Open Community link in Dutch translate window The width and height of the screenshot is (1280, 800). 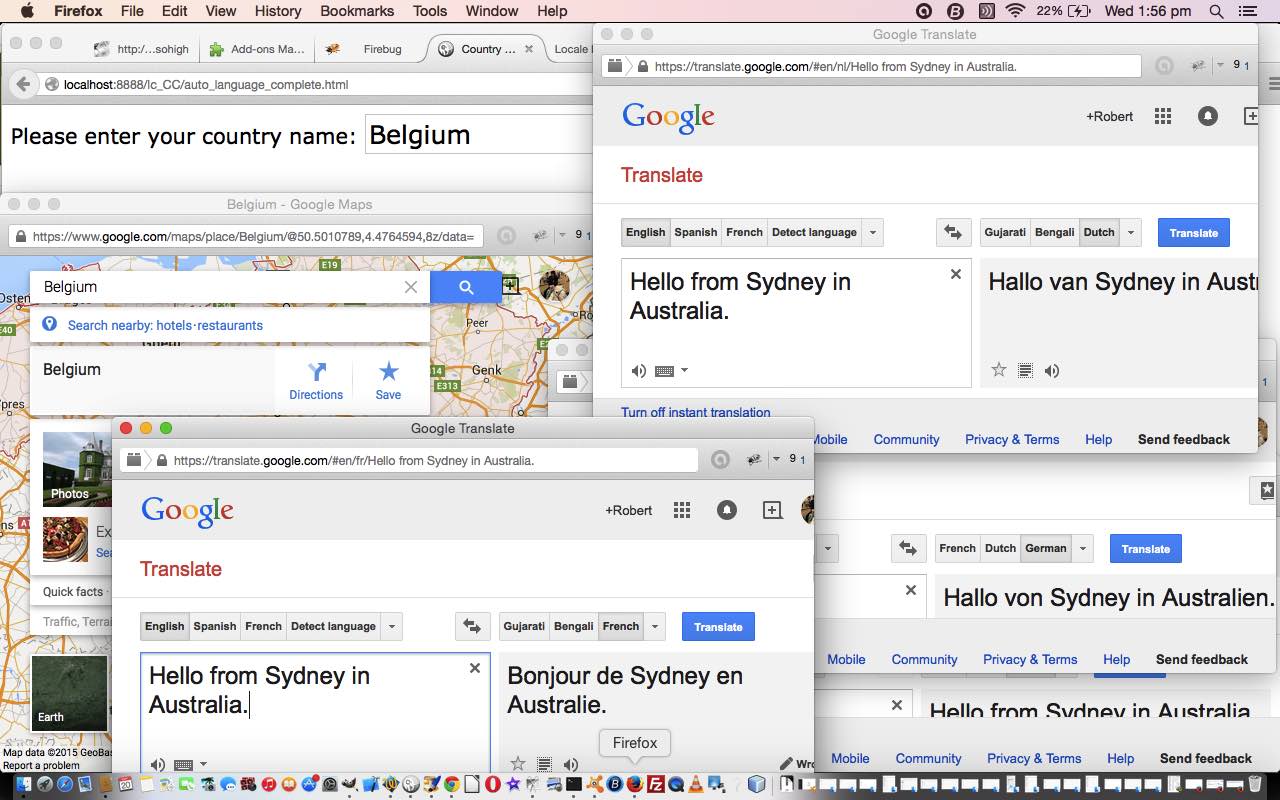coord(906,439)
